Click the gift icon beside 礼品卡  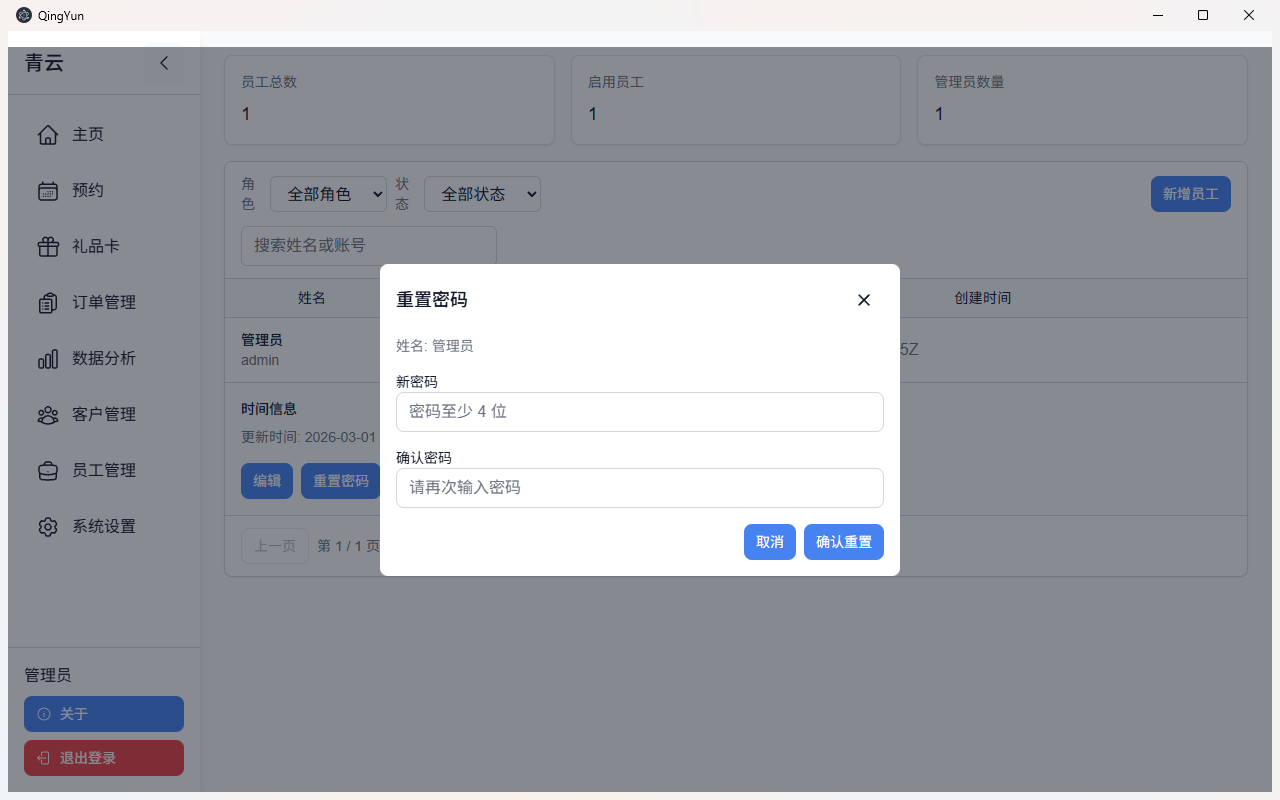click(x=48, y=246)
